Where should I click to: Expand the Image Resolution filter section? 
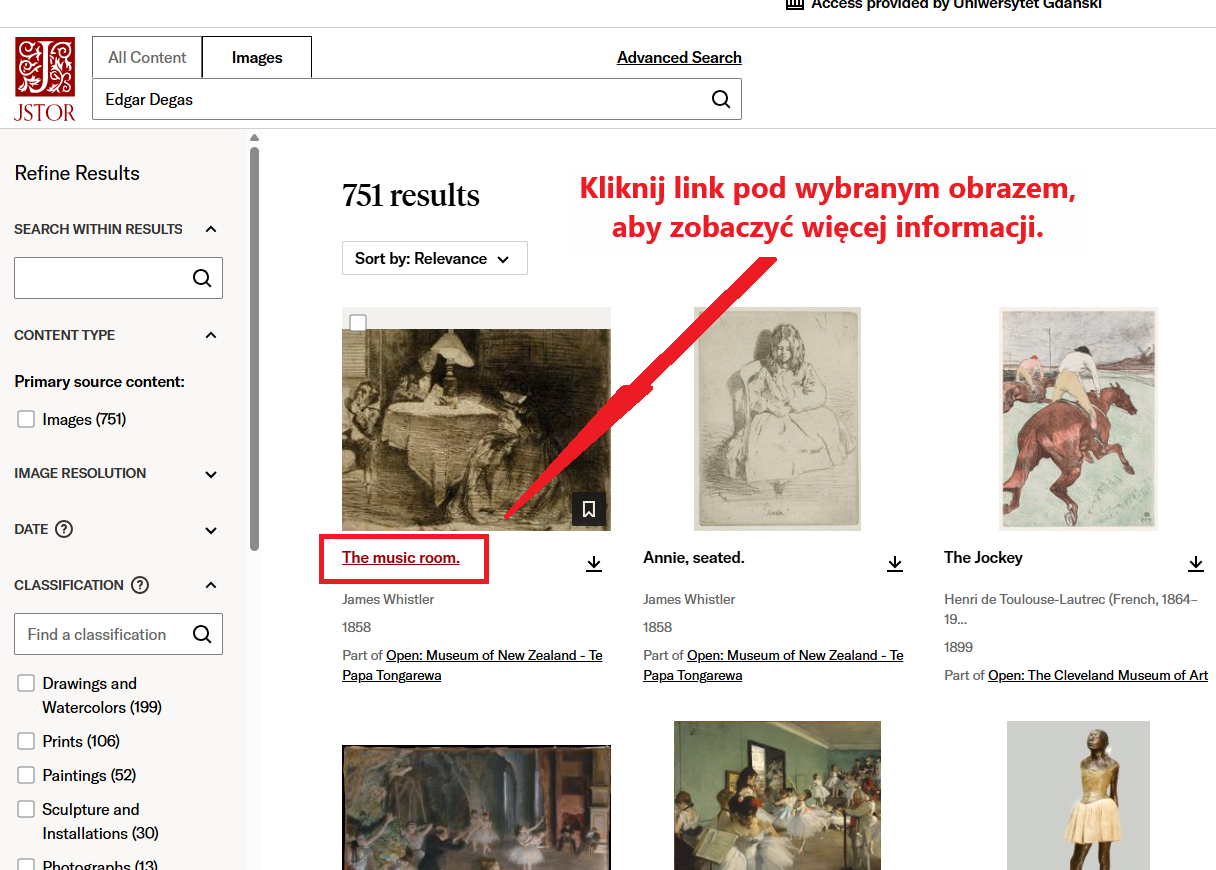tap(211, 474)
